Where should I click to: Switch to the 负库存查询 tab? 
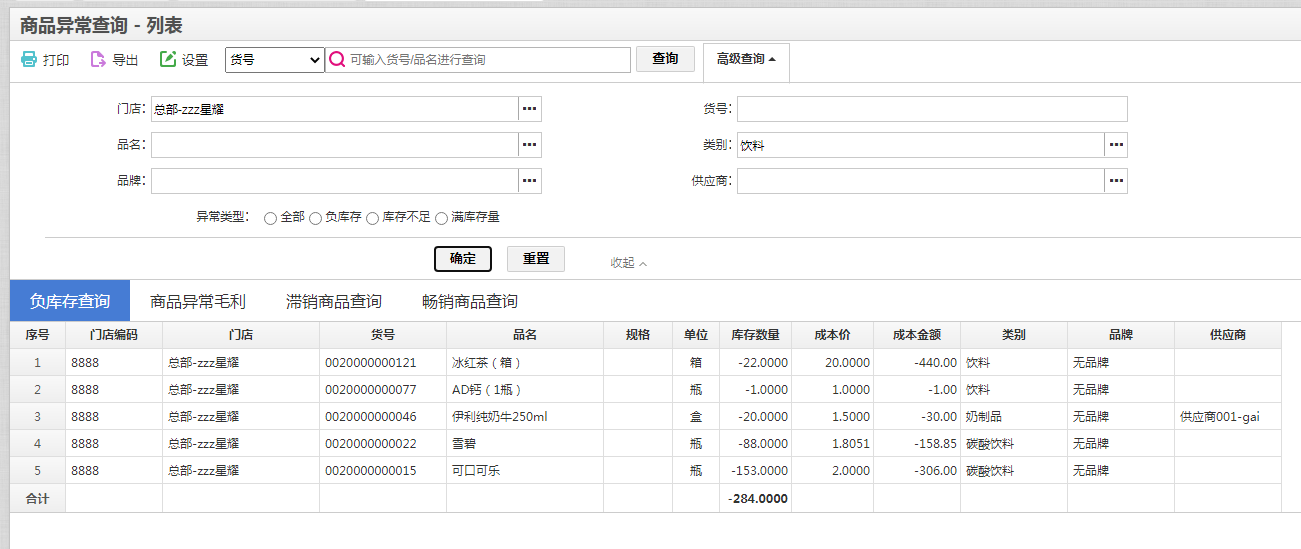pos(70,301)
